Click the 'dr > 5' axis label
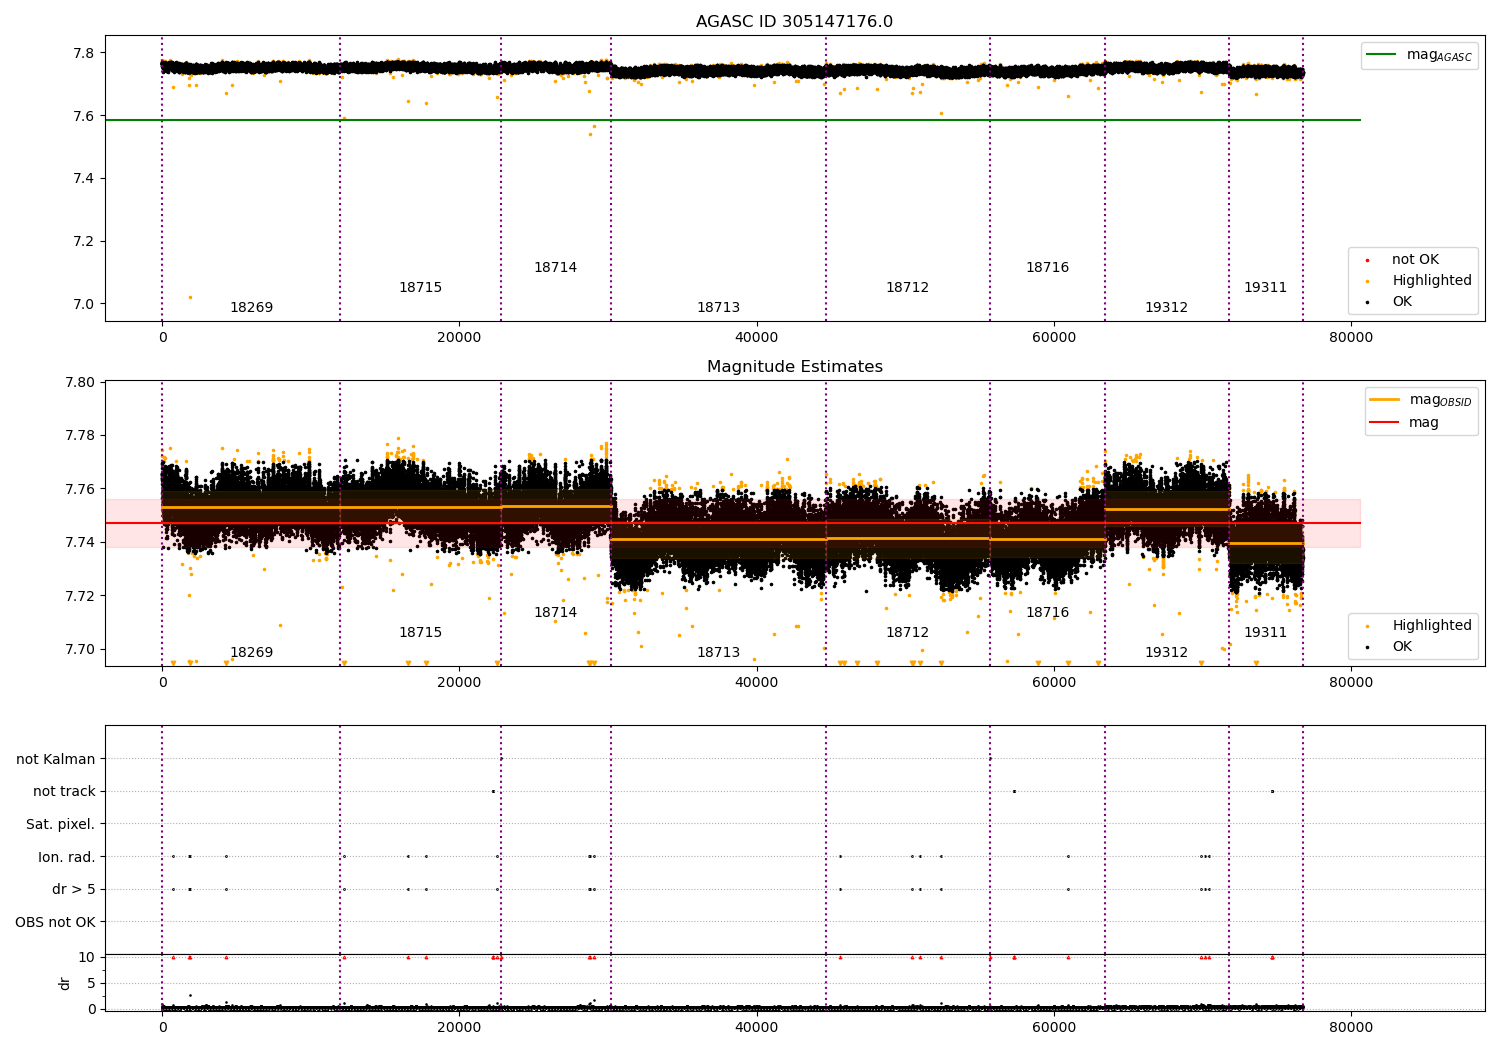This screenshot has height=1050, width=1500. coord(74,890)
